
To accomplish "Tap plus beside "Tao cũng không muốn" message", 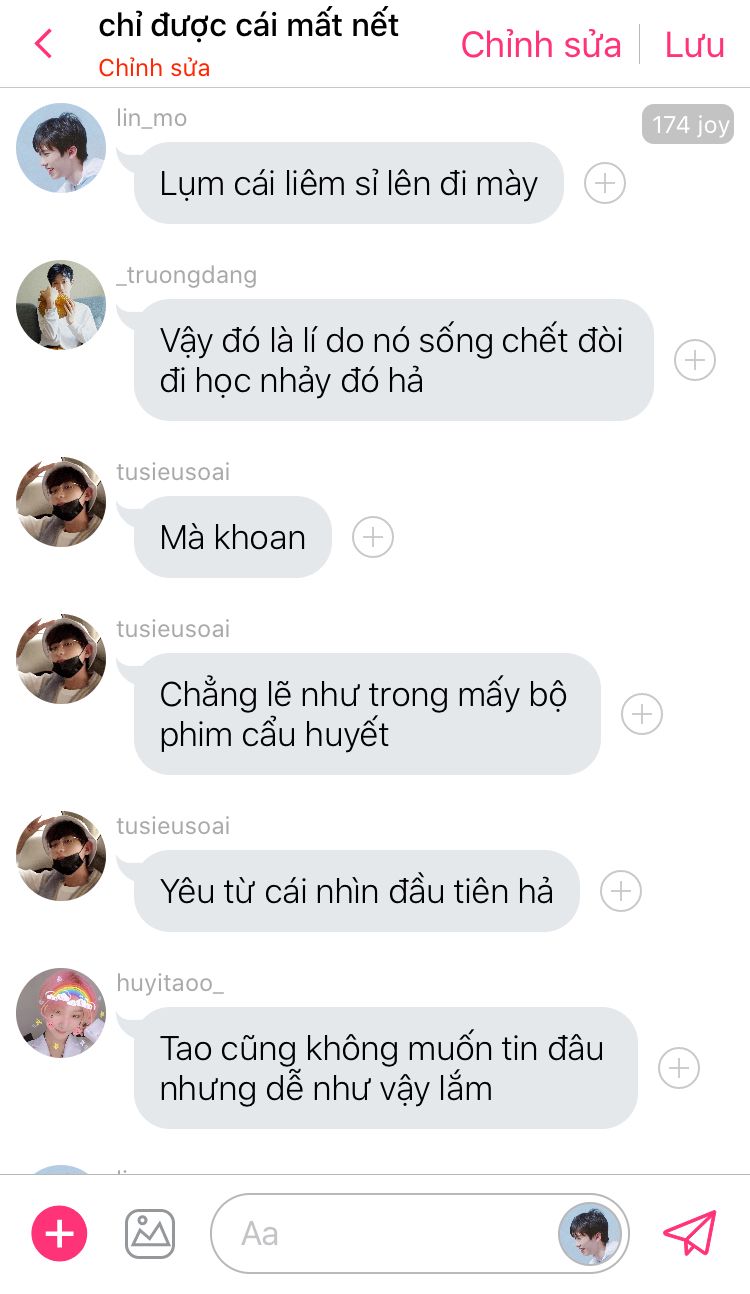I will pyautogui.click(x=679, y=1068).
